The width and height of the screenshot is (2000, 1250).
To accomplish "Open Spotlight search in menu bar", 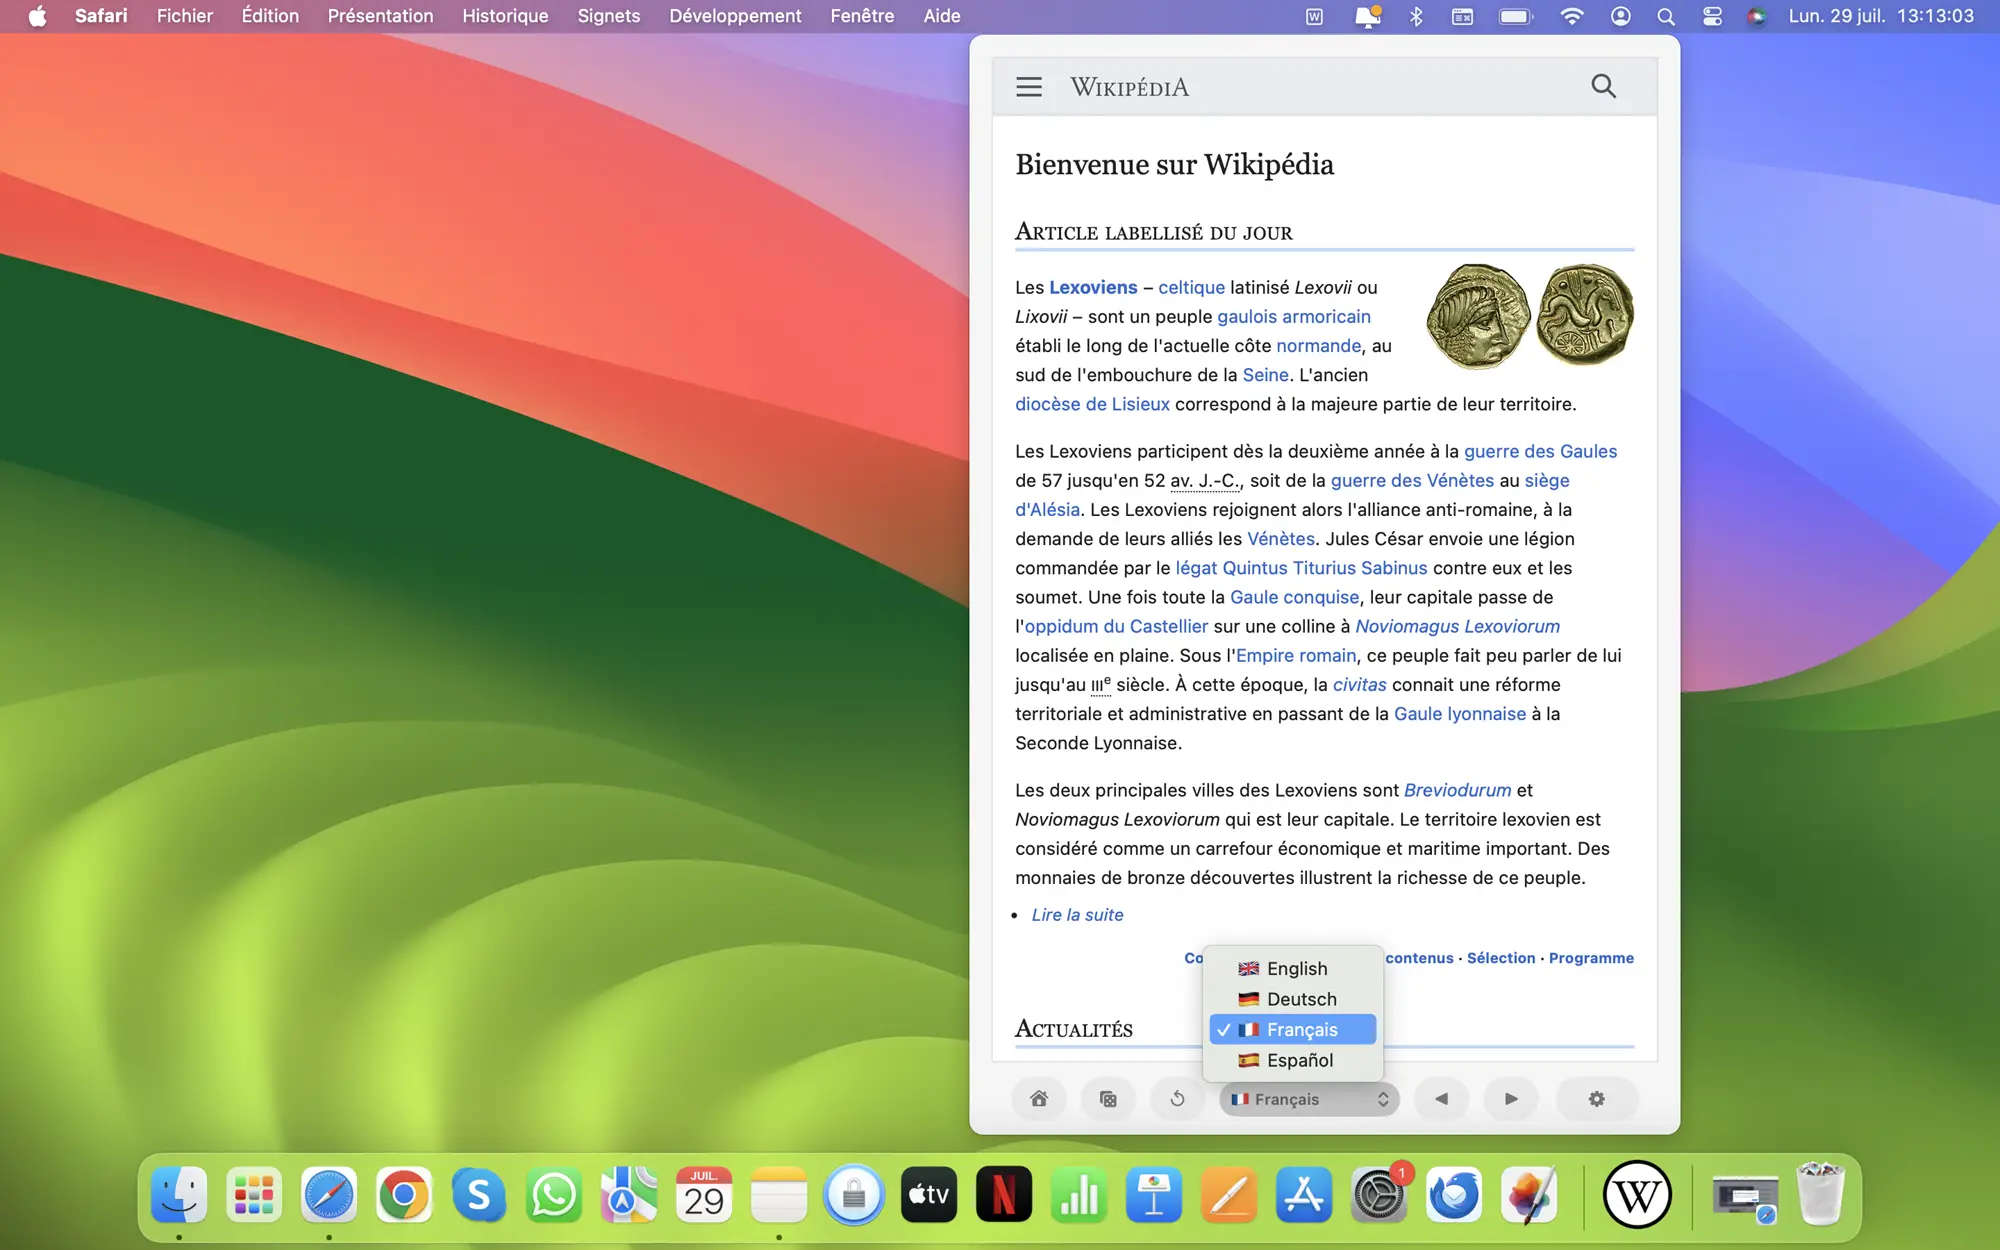I will pyautogui.click(x=1665, y=16).
